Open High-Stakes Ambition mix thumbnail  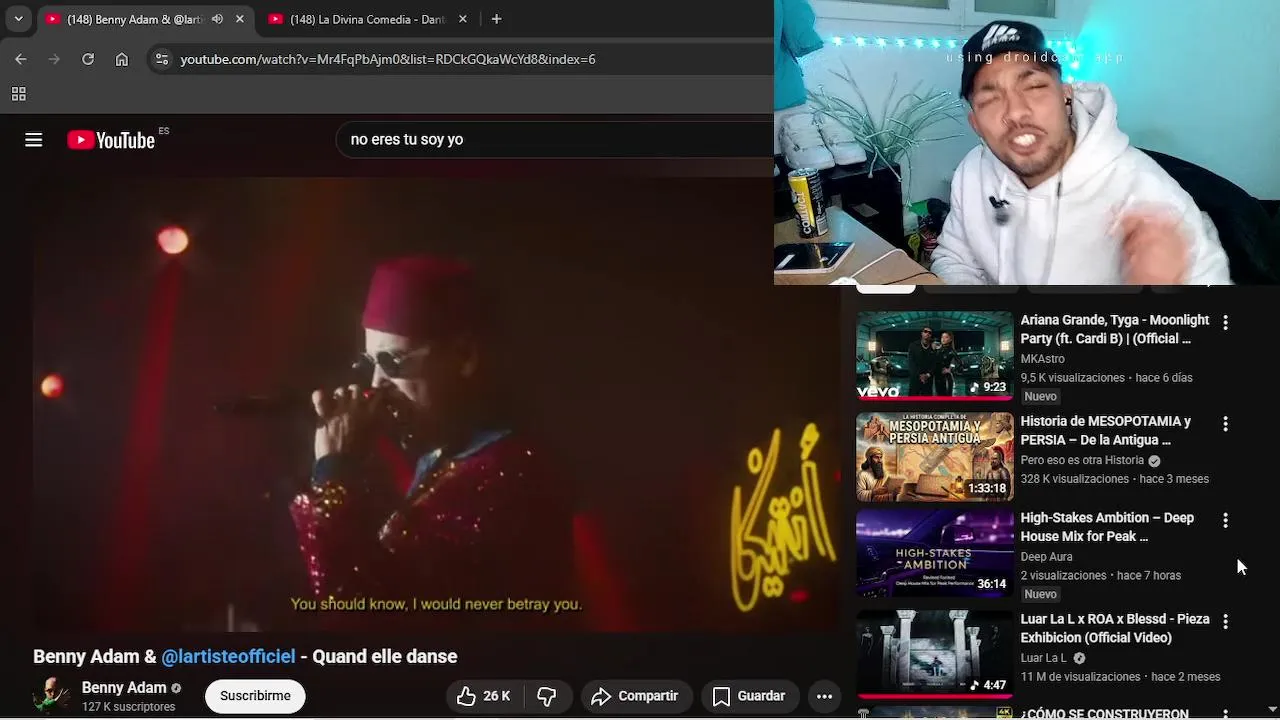(934, 553)
